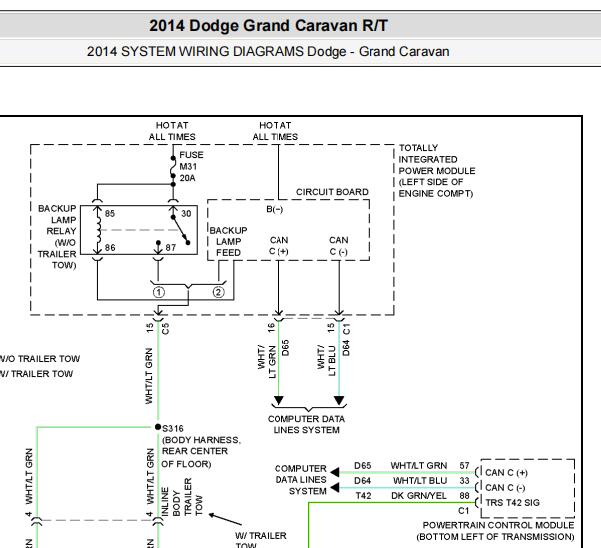
Task: Click relay terminal number 30
Action: pyautogui.click(x=186, y=213)
